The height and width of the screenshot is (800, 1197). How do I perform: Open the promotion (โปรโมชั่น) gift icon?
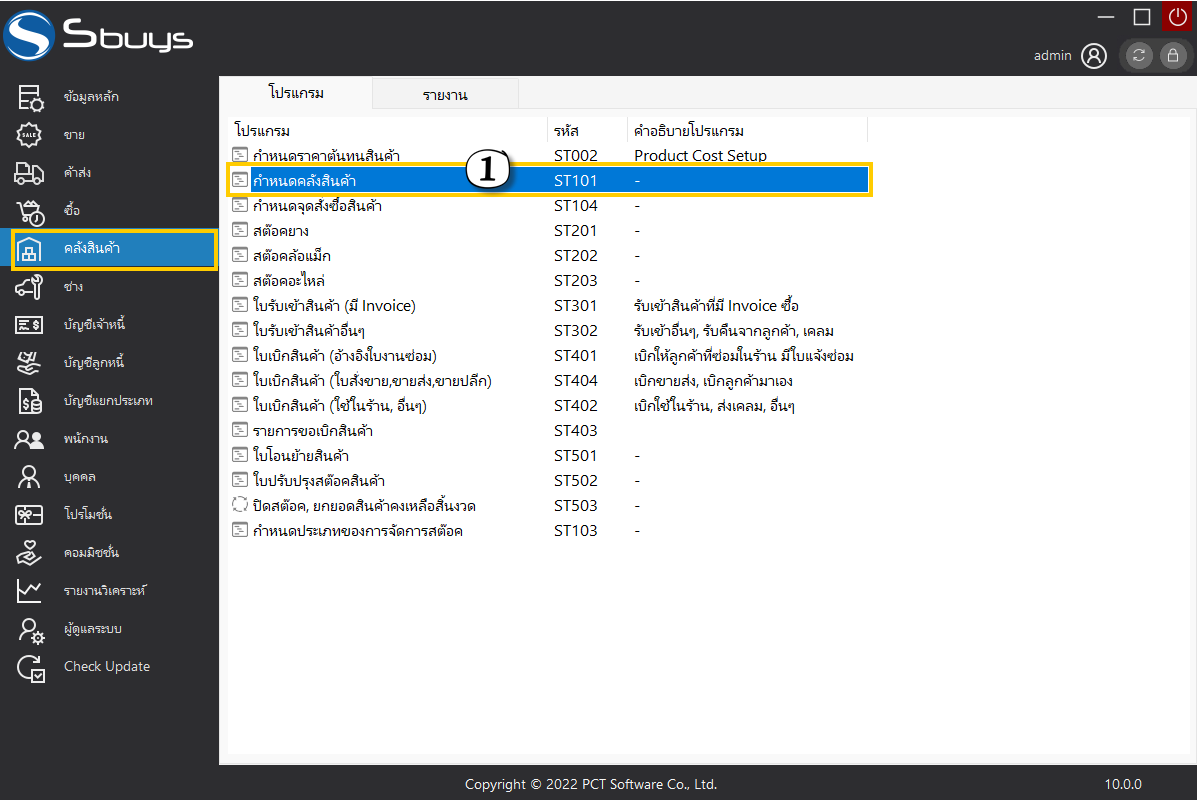(x=30, y=515)
